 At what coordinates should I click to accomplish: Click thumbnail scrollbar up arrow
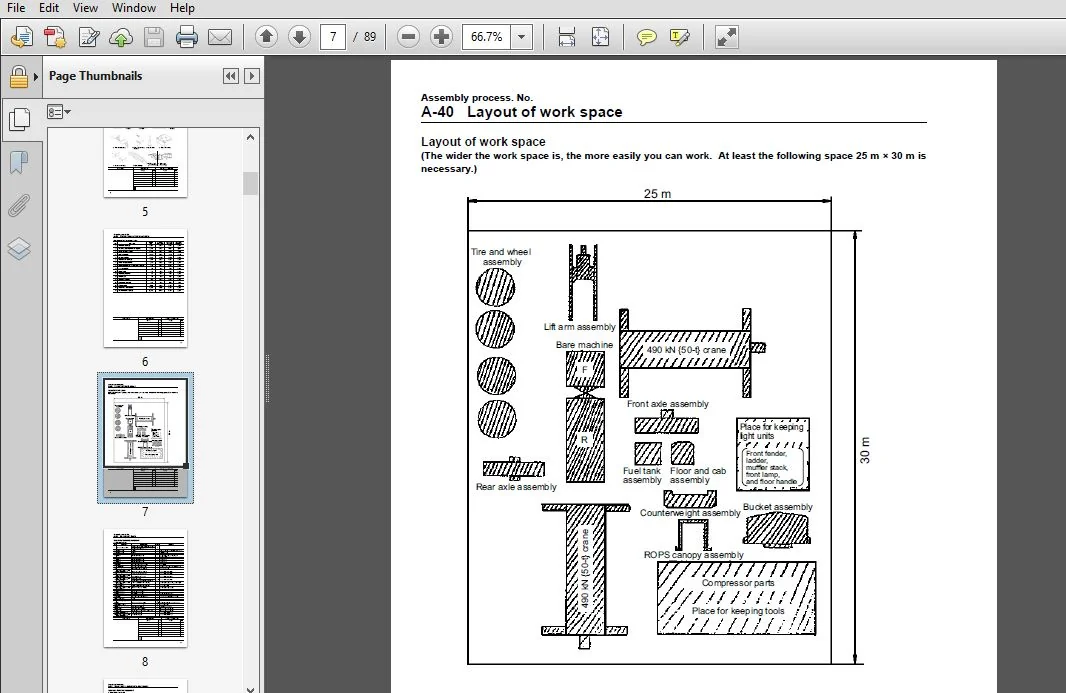click(x=250, y=137)
